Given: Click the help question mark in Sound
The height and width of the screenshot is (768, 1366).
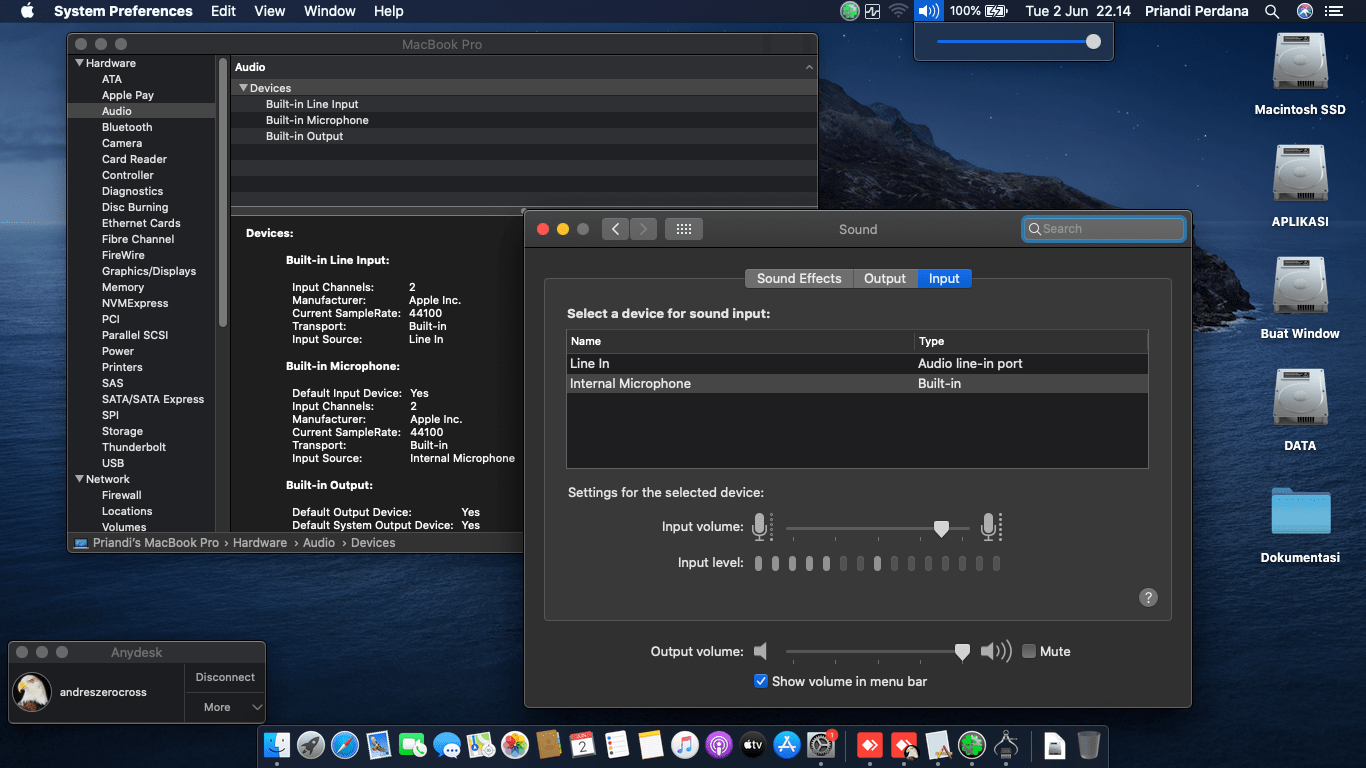Looking at the screenshot, I should pos(1148,597).
